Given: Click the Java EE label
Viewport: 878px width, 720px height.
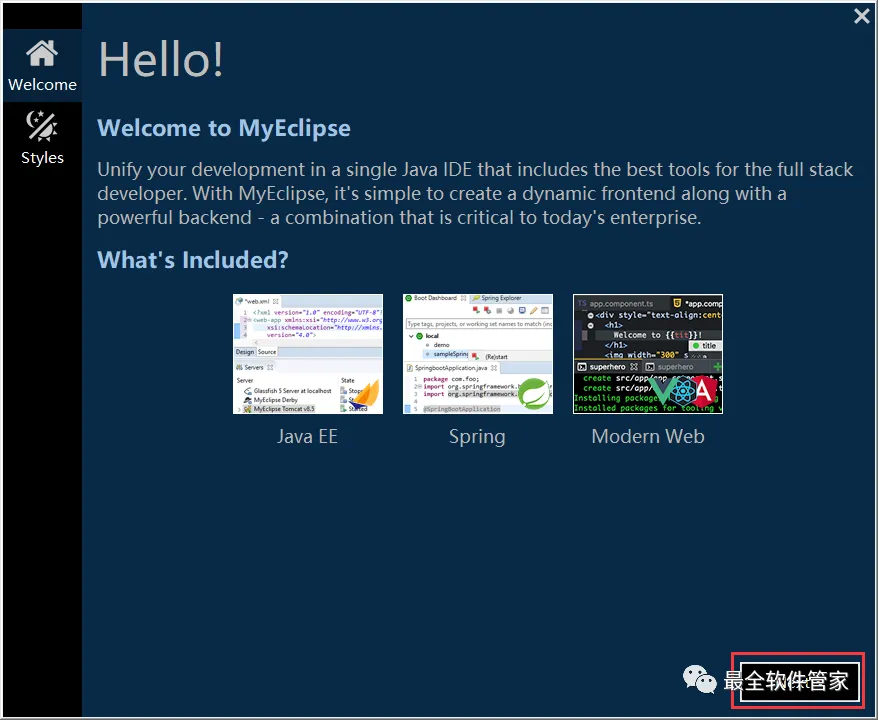Looking at the screenshot, I should [307, 436].
